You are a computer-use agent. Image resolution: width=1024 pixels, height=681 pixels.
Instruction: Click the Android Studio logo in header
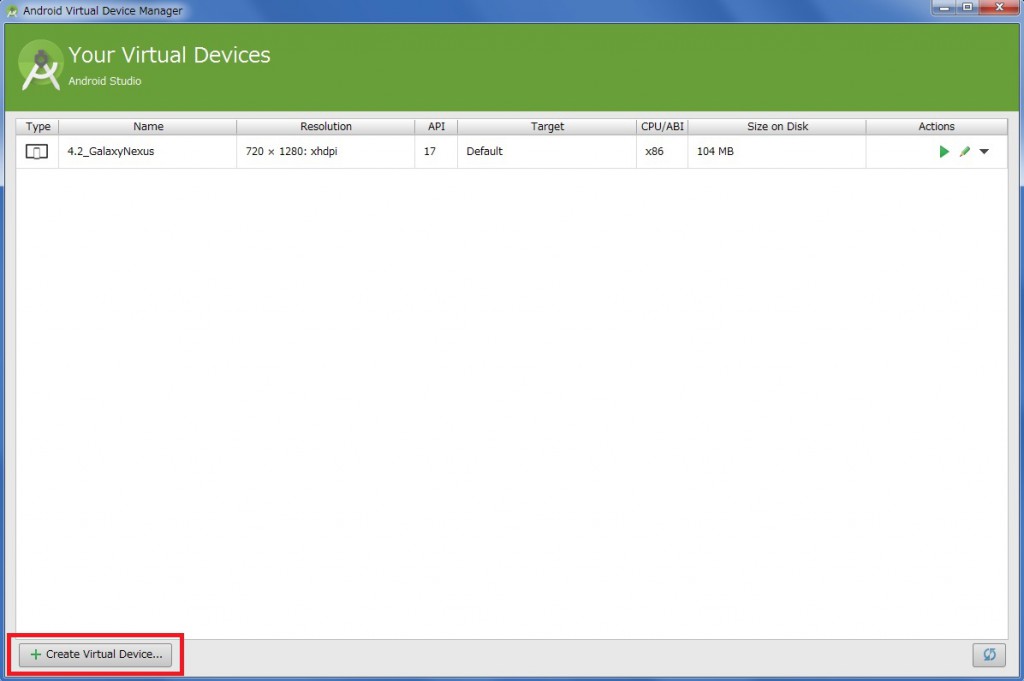click(41, 65)
